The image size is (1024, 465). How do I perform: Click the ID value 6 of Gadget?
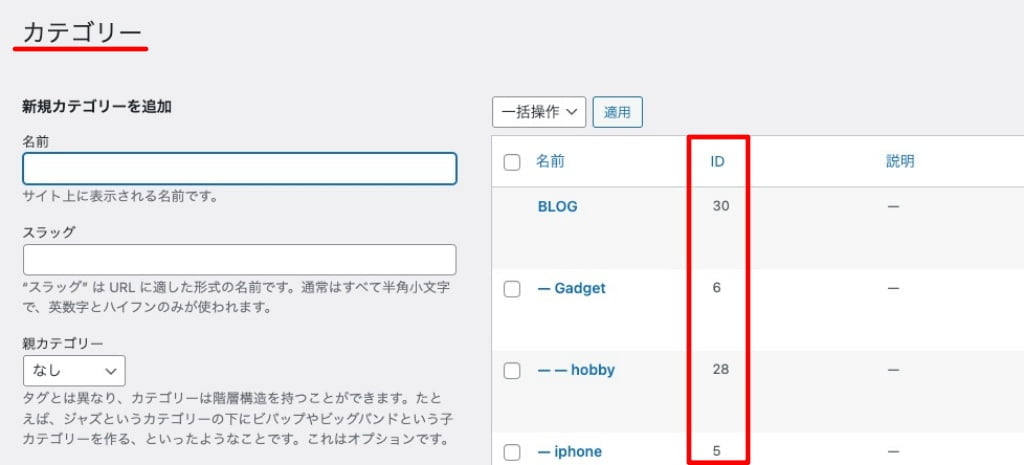(x=716, y=288)
